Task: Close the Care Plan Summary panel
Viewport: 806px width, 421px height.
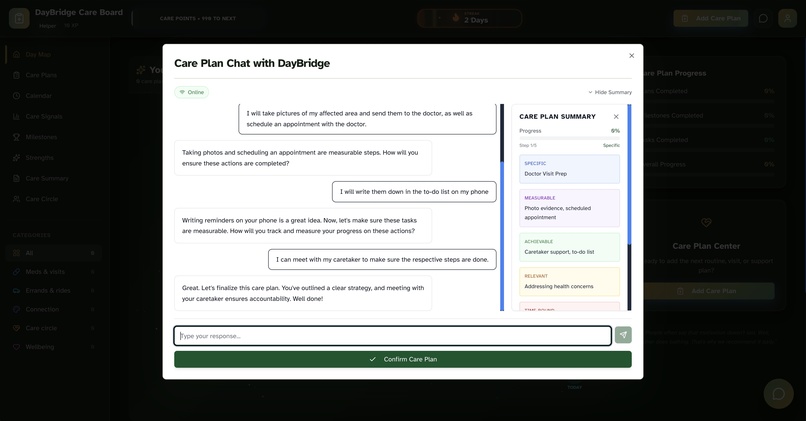Action: click(616, 117)
